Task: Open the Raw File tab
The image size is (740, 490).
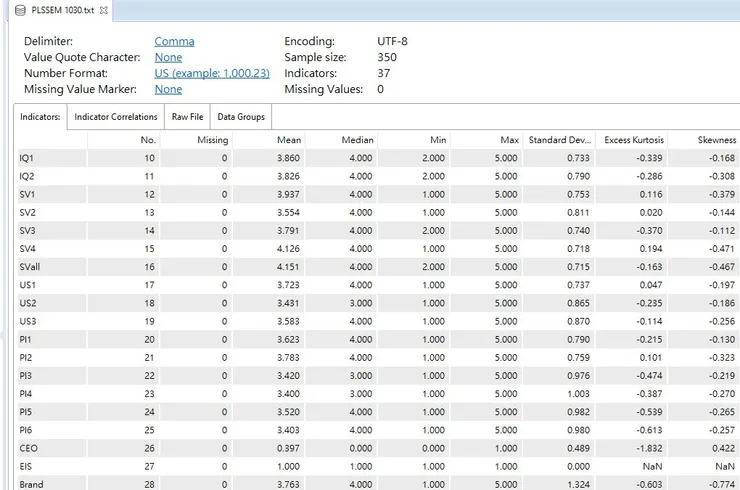Action: pos(187,117)
